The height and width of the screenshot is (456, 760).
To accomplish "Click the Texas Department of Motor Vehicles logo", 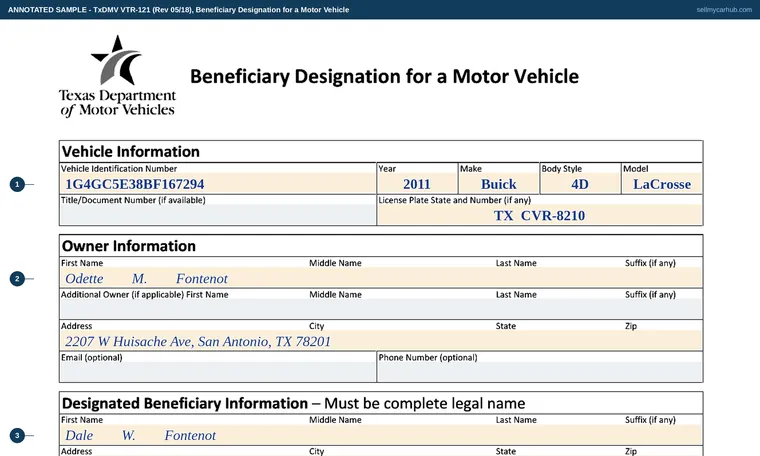I will pos(117,76).
